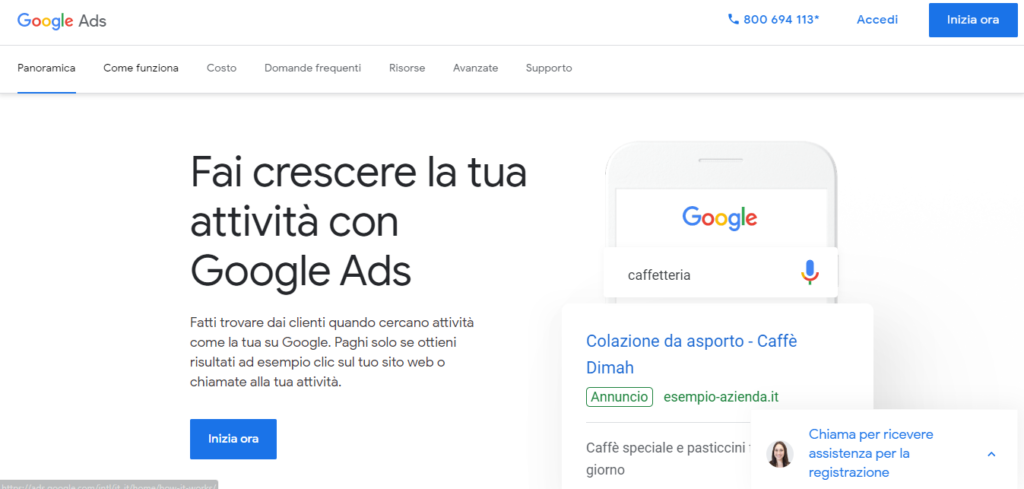Select the Panoramica tab
1024x489 pixels.
pyautogui.click(x=46, y=68)
